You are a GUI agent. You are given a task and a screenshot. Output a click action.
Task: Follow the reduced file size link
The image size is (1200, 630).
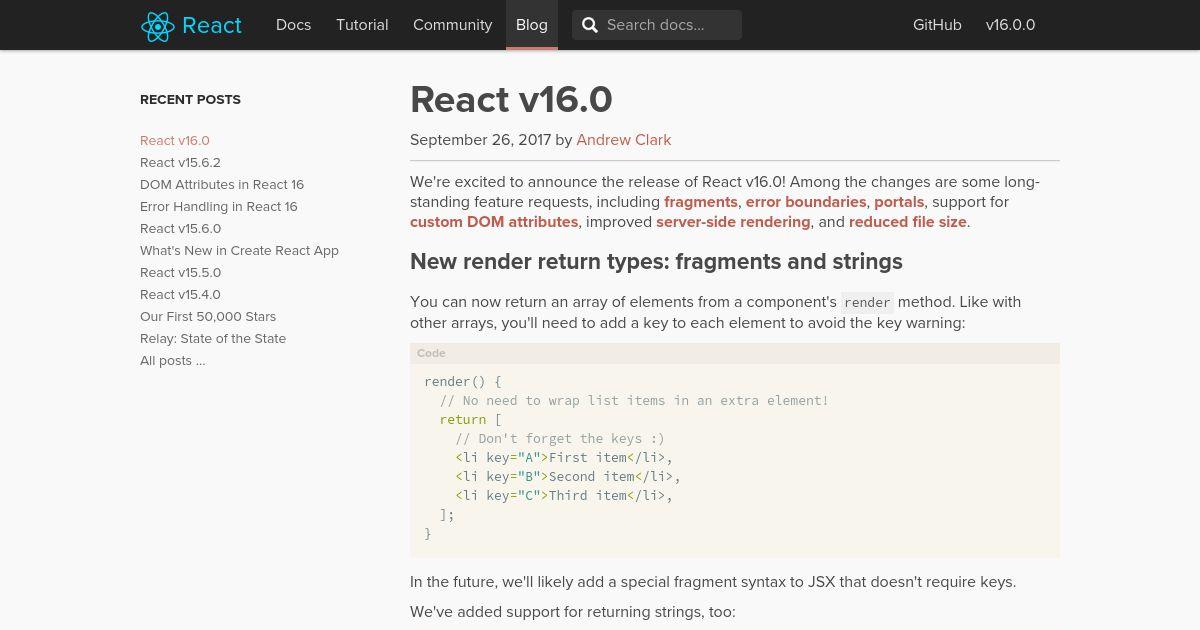pyautogui.click(x=908, y=222)
